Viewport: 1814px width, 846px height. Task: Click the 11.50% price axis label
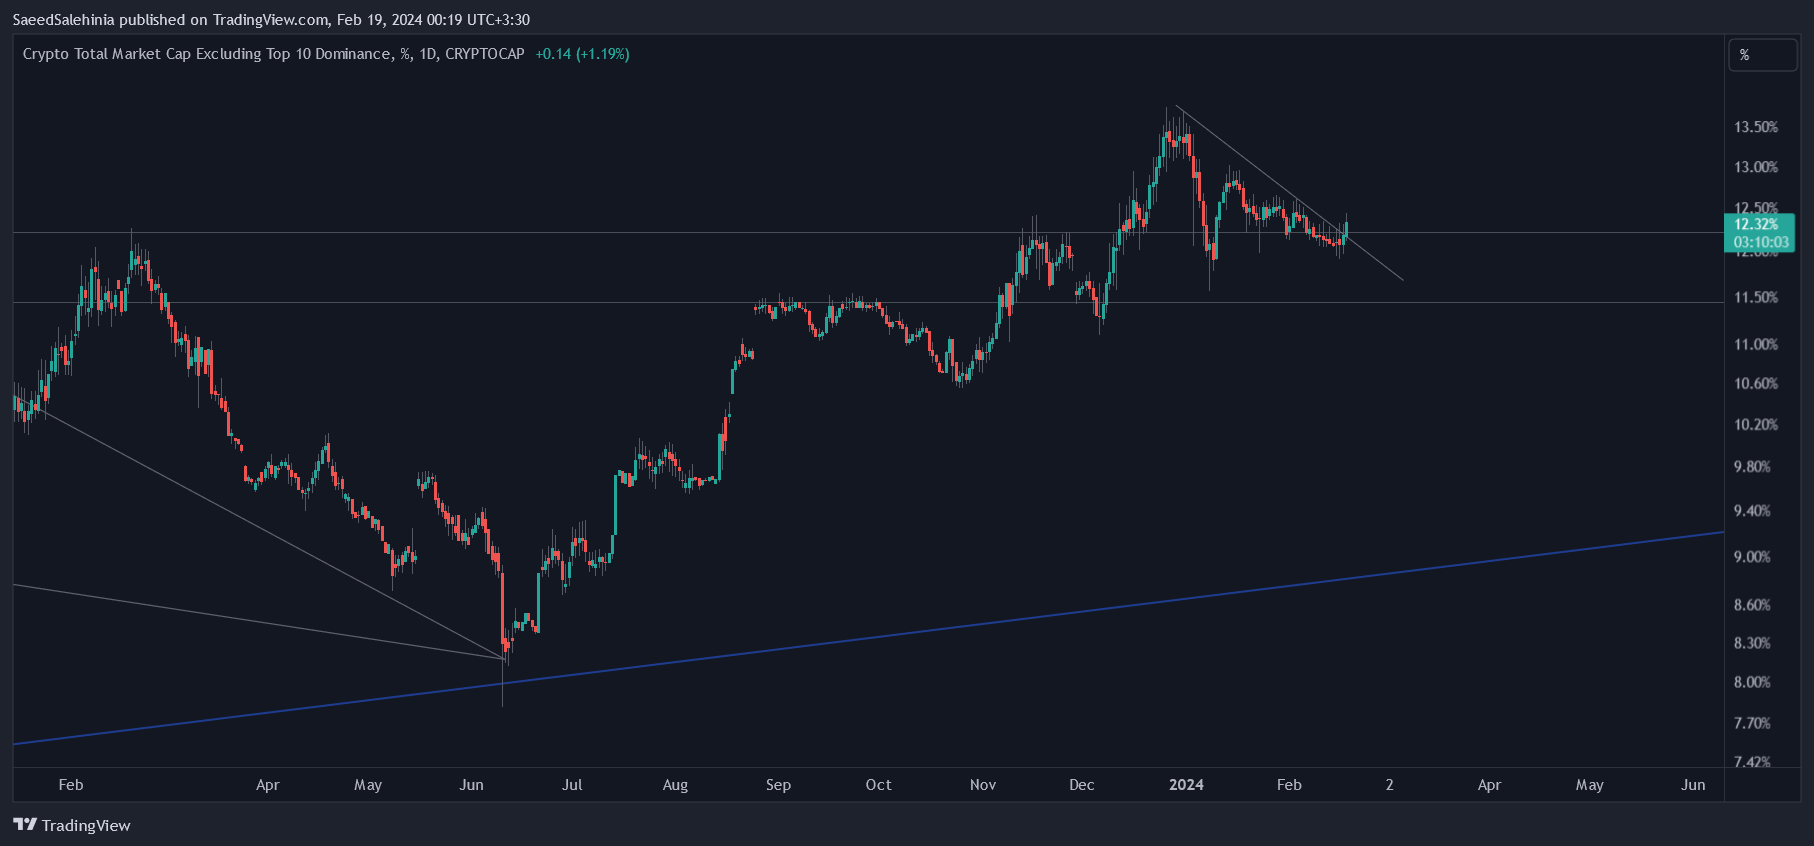tap(1756, 297)
